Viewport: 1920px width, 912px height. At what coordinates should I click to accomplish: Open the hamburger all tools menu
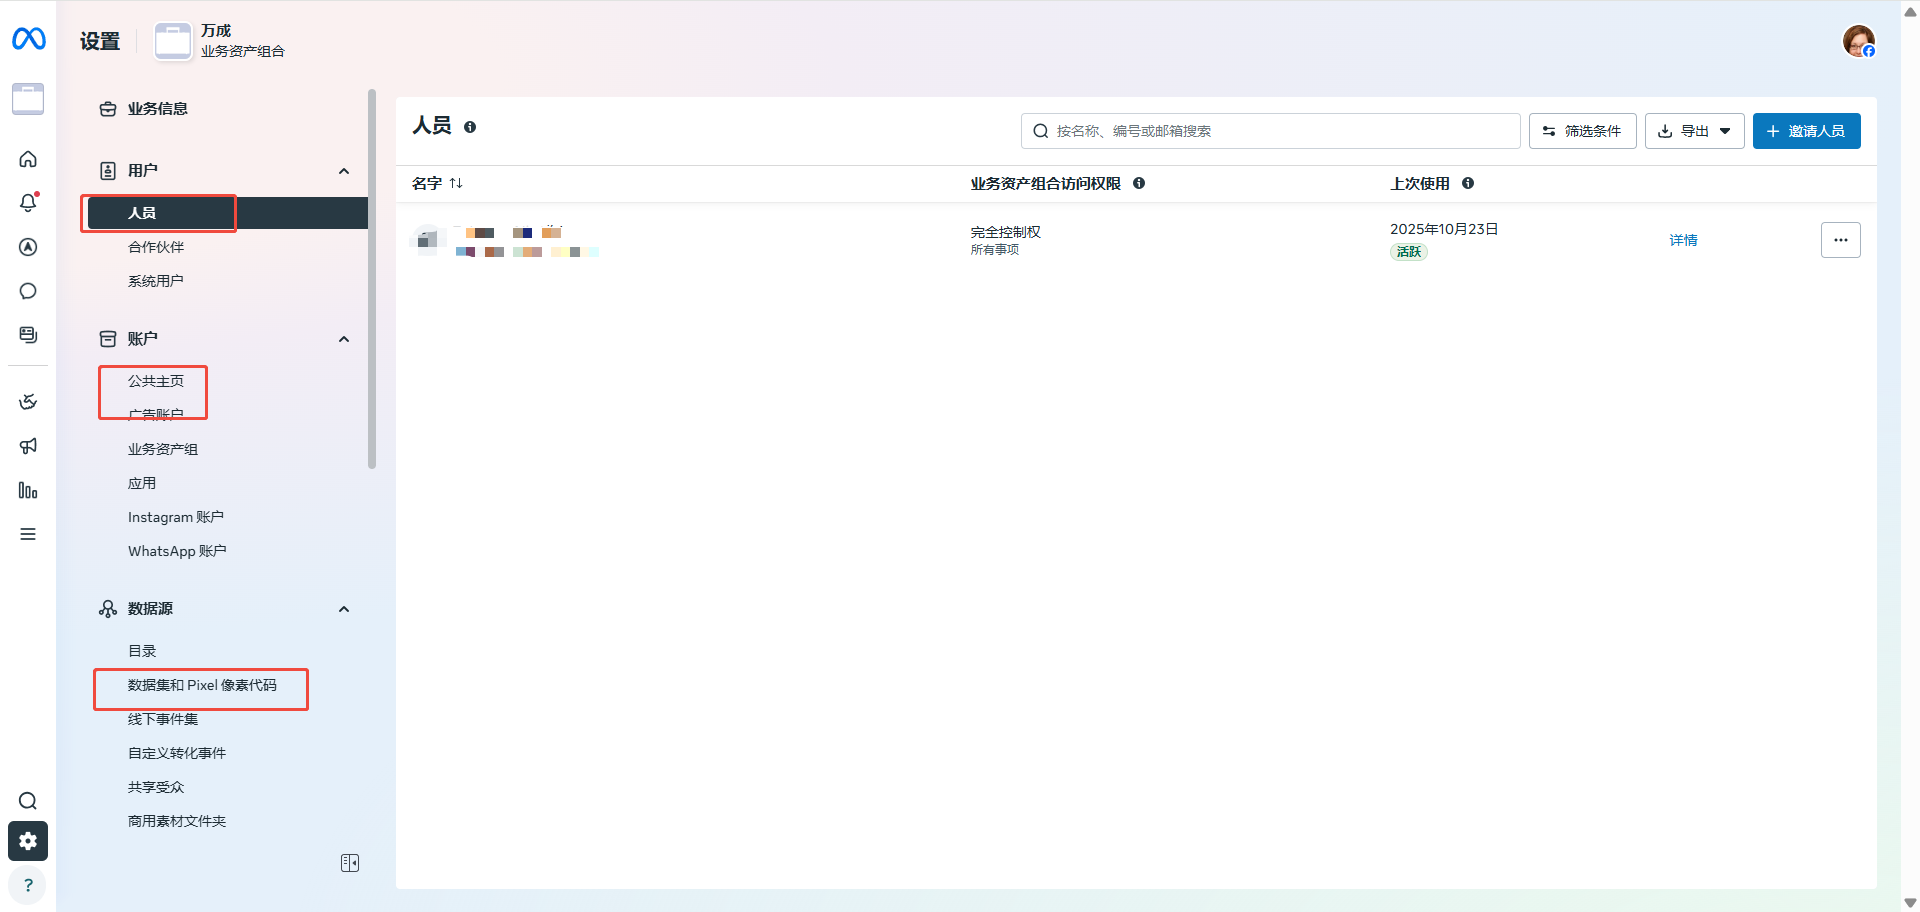point(28,534)
